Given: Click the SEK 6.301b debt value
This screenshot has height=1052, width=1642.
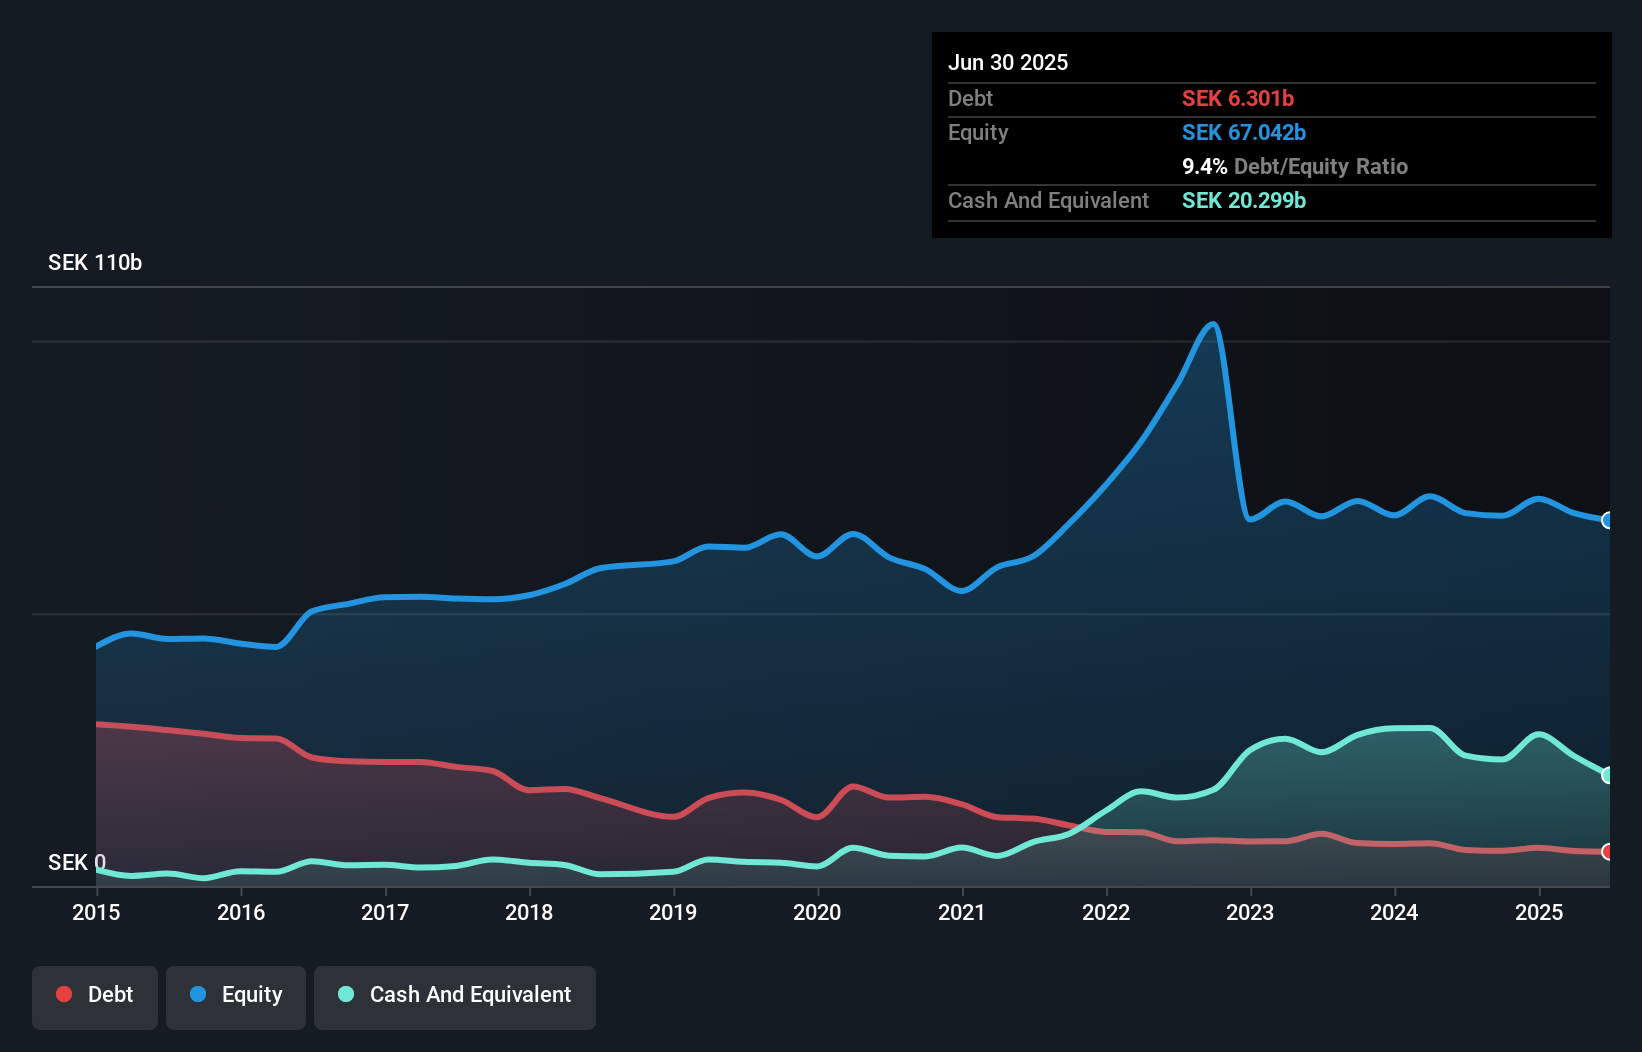Looking at the screenshot, I should click(1238, 98).
